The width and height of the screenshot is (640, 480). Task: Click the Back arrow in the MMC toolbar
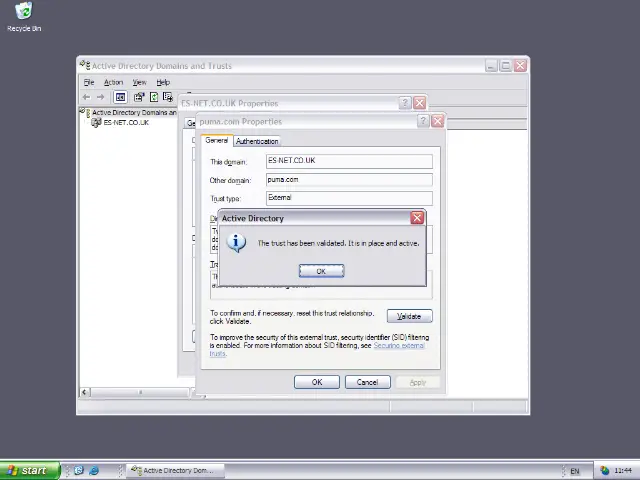pos(86,97)
